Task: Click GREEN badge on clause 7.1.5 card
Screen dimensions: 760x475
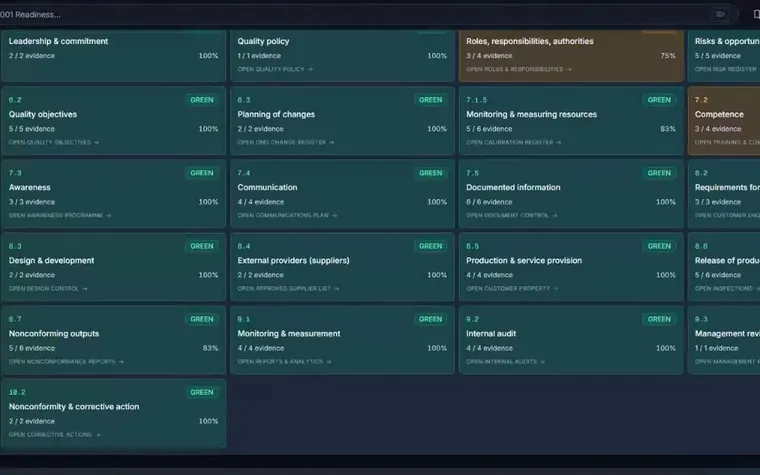Action: tap(659, 100)
